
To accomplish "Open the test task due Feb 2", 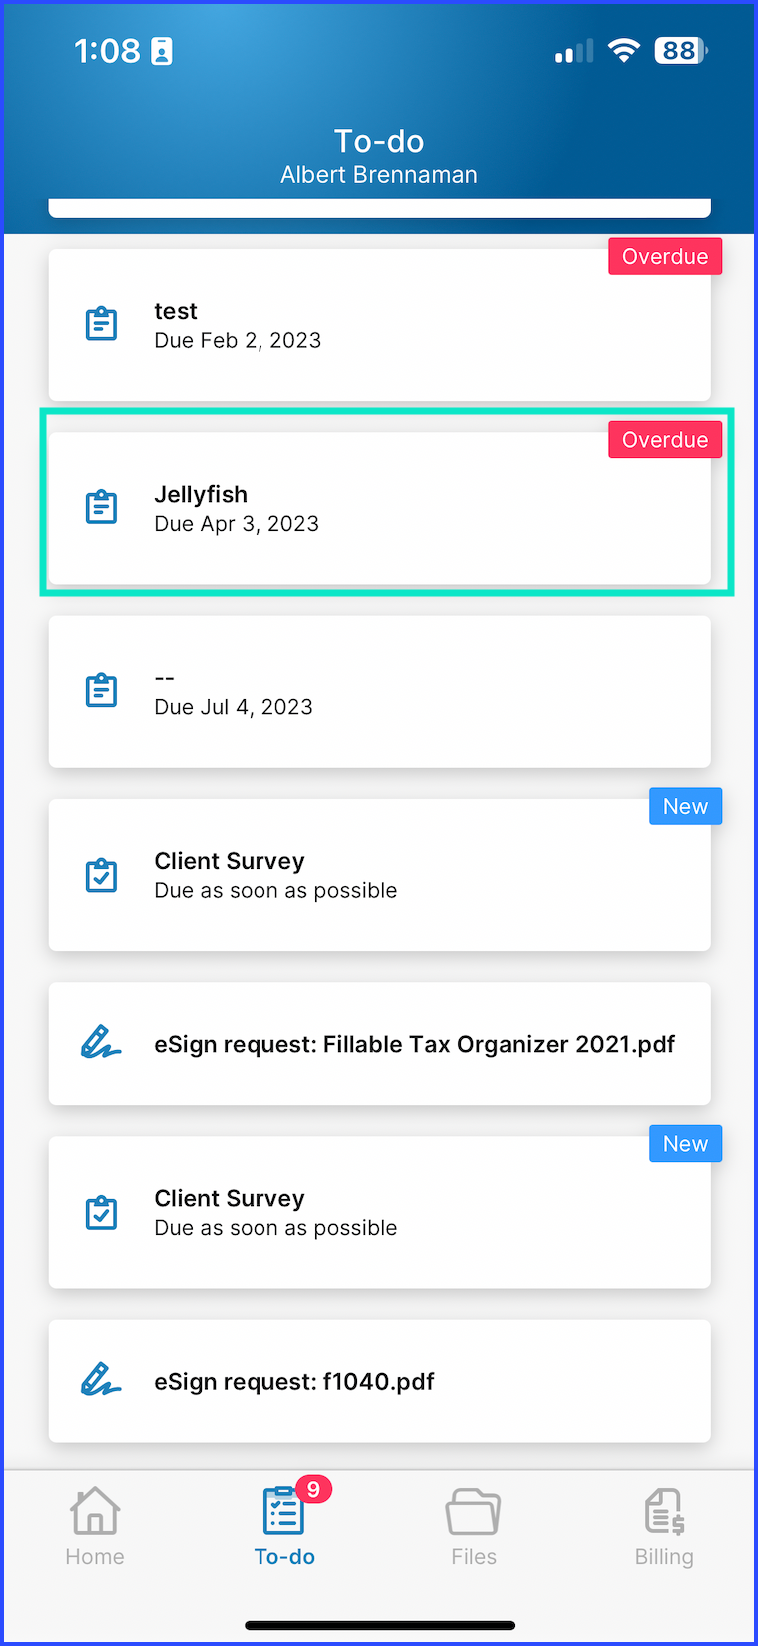I will pyautogui.click(x=380, y=325).
